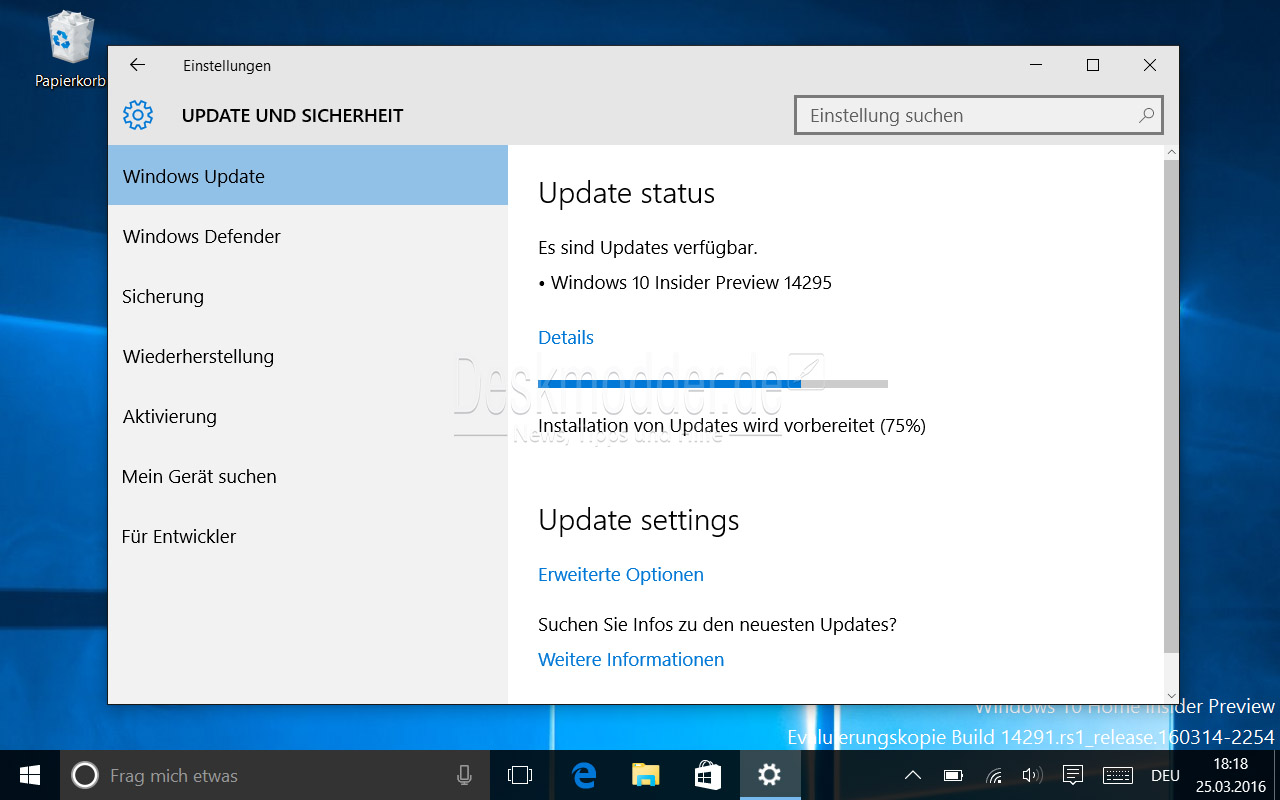The width and height of the screenshot is (1280, 800).
Task: Open the Action Center notifications
Action: [x=1073, y=775]
